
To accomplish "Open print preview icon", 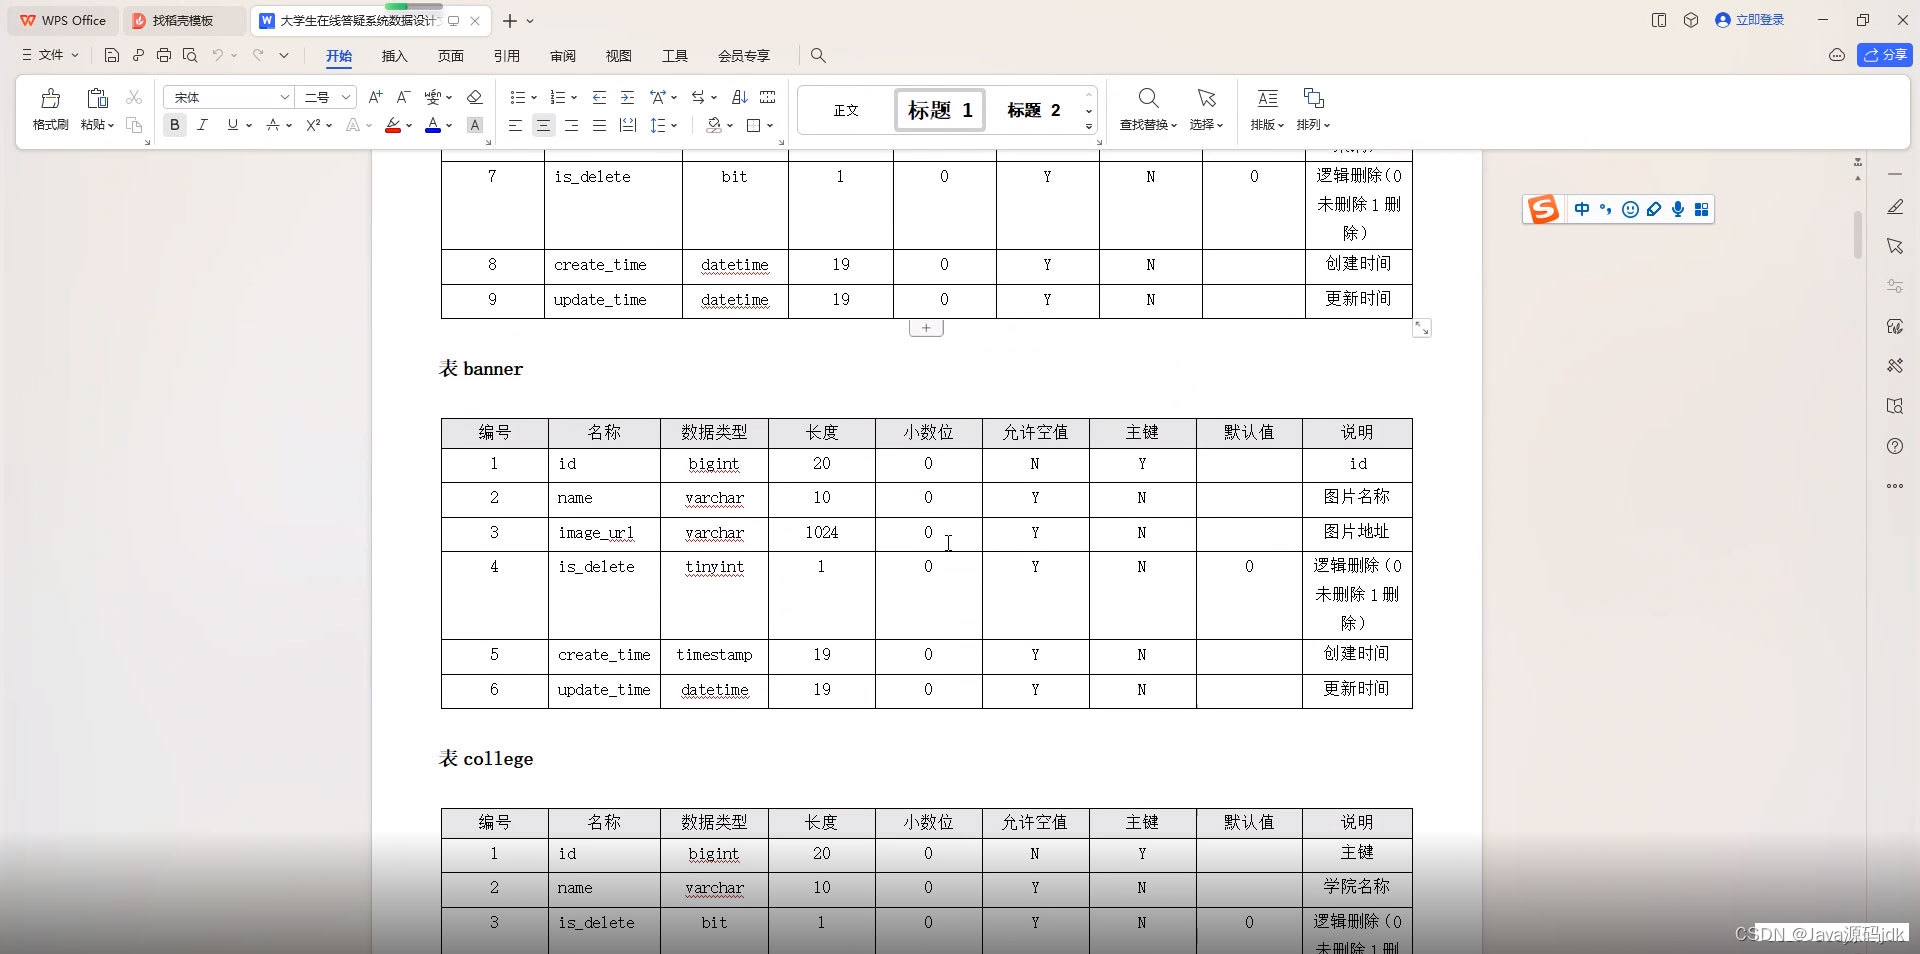I will pyautogui.click(x=190, y=55).
